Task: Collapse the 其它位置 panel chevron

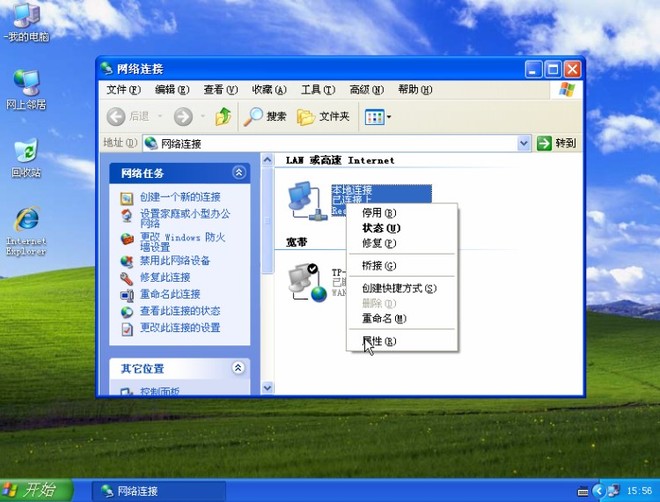Action: pos(238,368)
